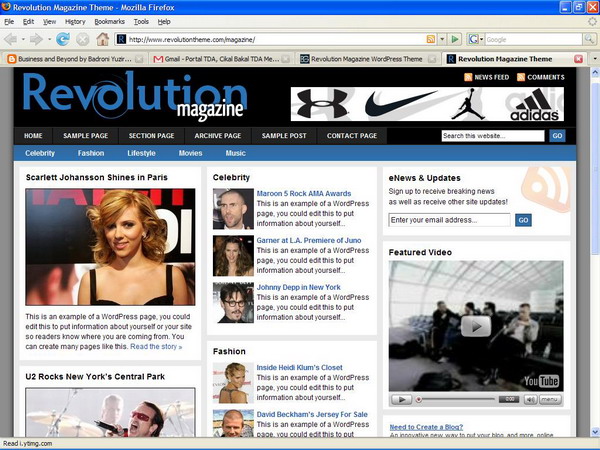Open the History menu
The image size is (600, 450).
(75, 22)
